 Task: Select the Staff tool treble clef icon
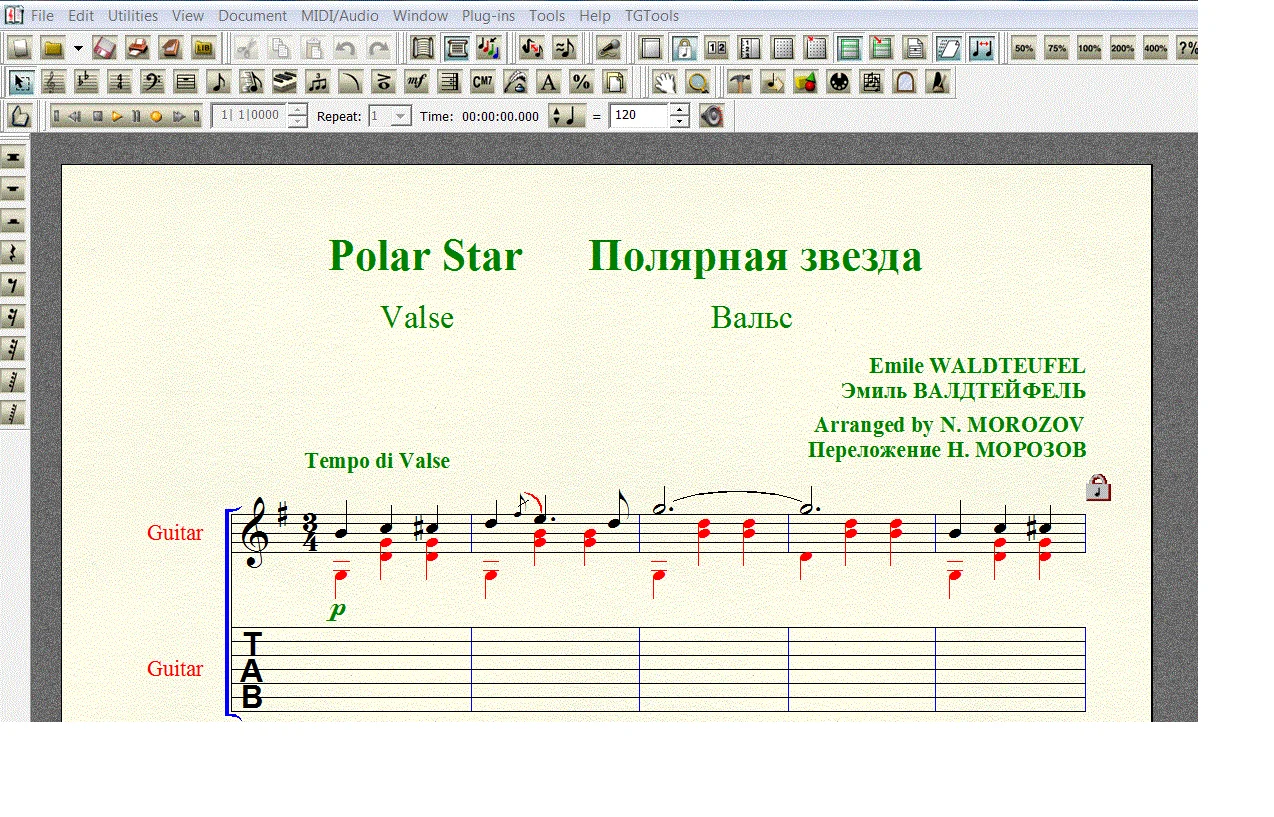53,81
